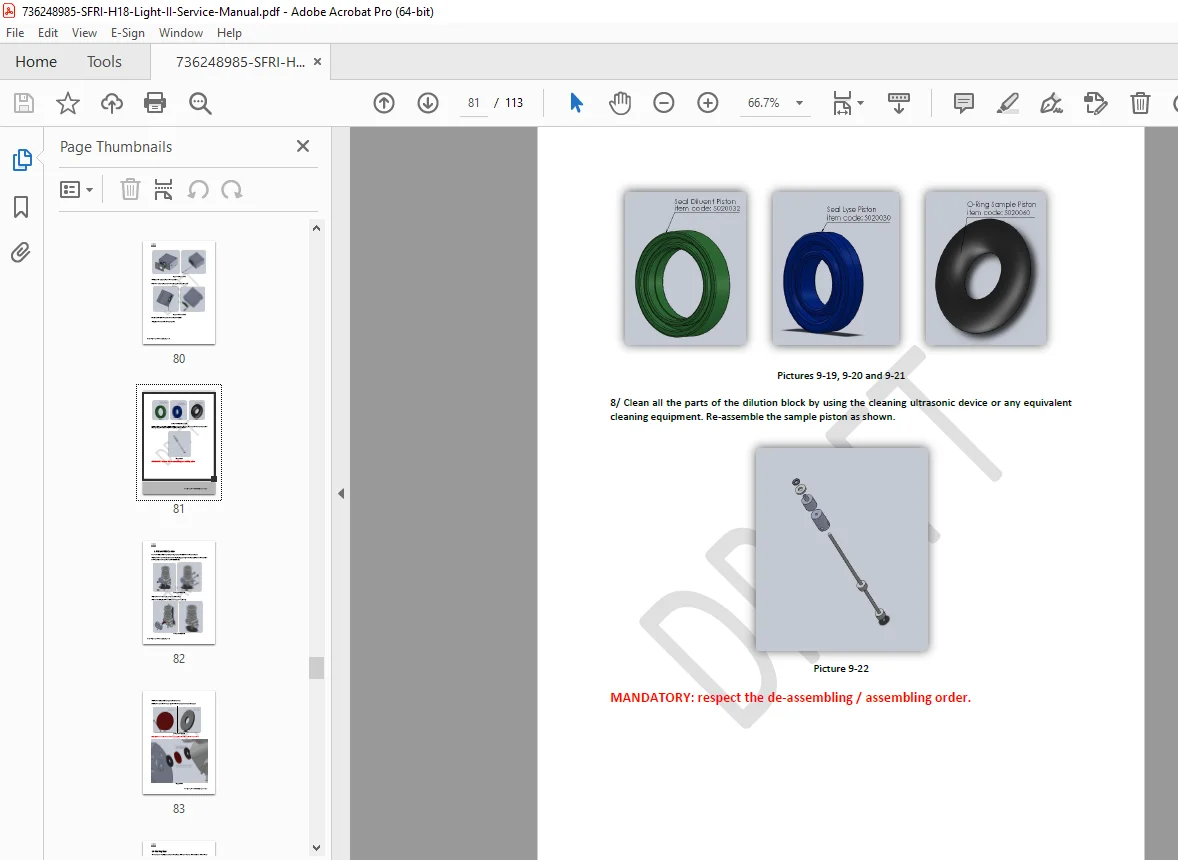
Task: Click the Picture 9-22 caption
Action: click(841, 668)
